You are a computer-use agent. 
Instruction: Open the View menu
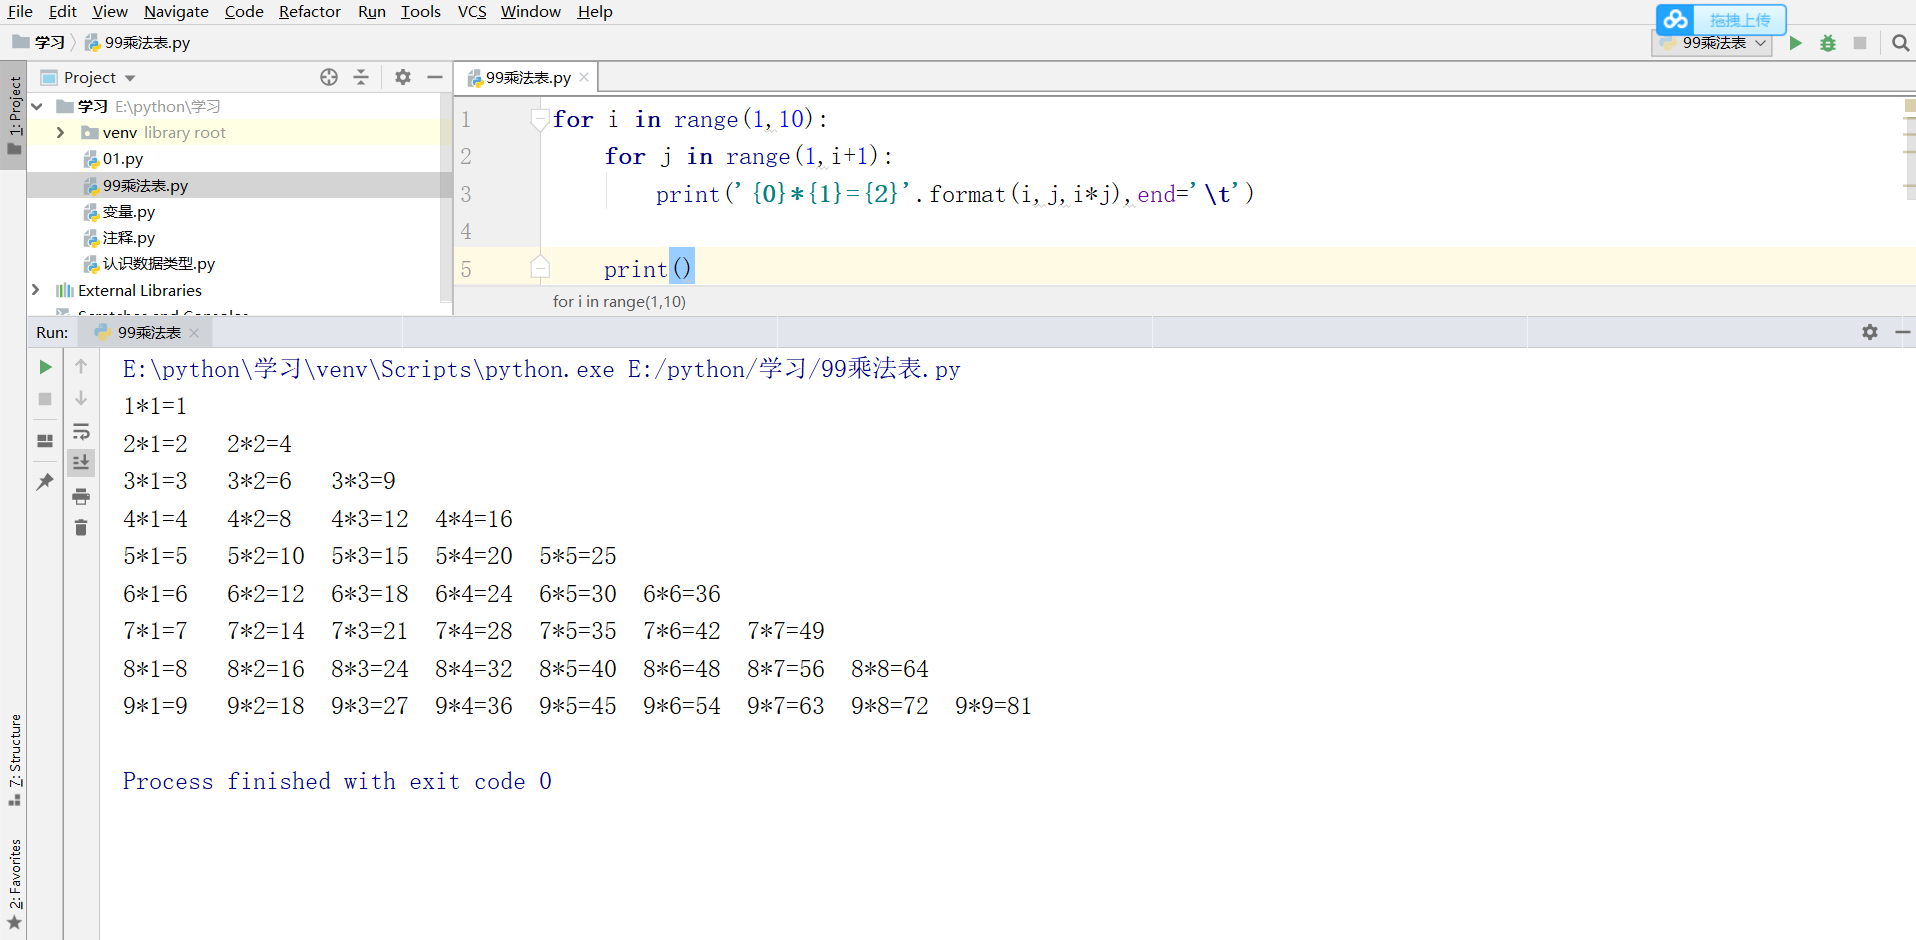pos(110,11)
